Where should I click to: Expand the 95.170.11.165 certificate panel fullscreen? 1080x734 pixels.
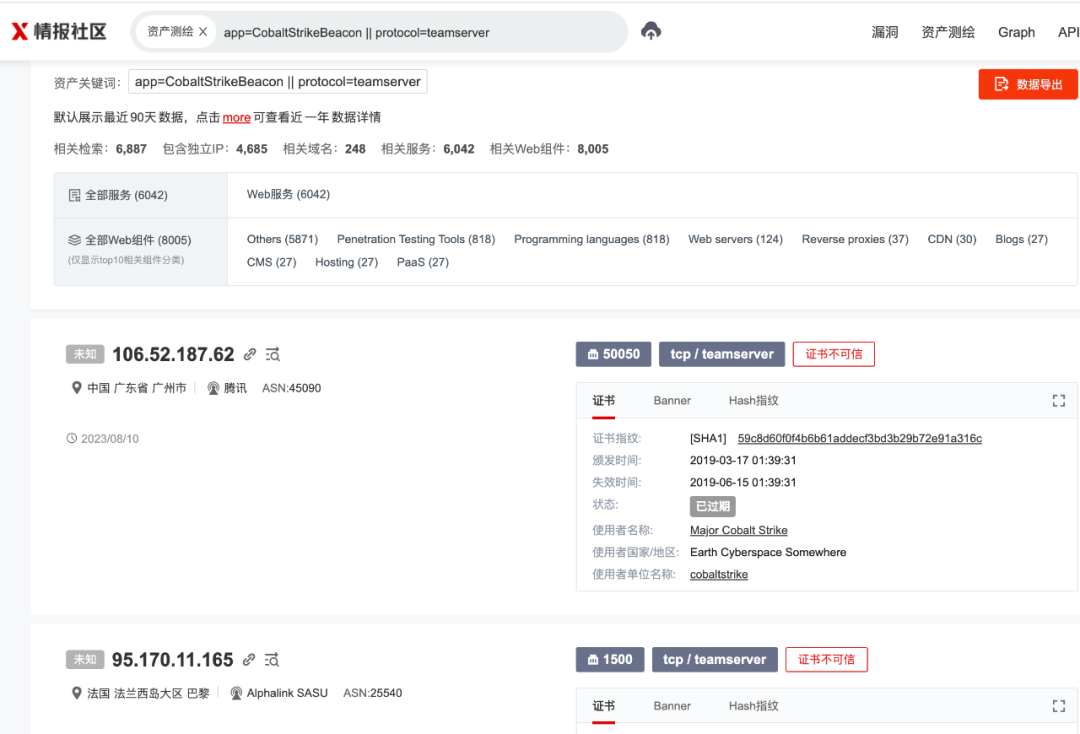[1059, 706]
